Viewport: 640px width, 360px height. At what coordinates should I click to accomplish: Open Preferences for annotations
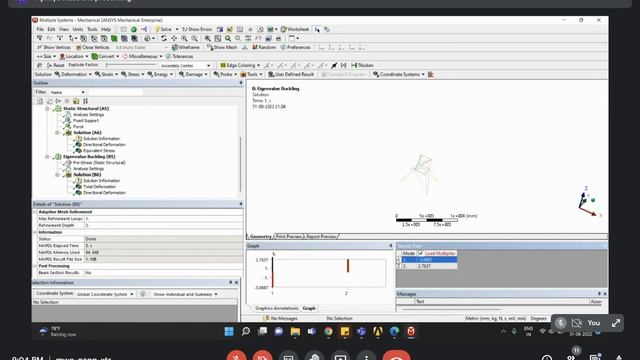point(296,47)
